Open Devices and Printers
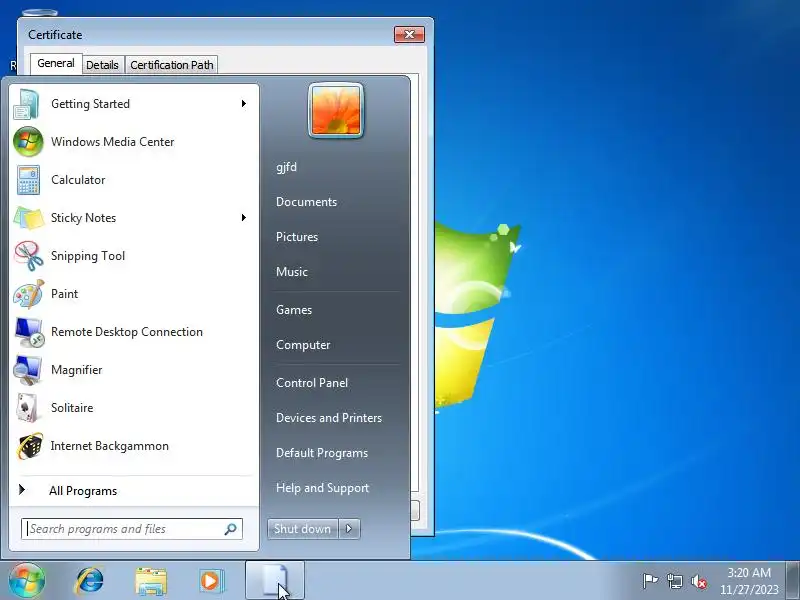This screenshot has width=800, height=600. pyautogui.click(x=329, y=418)
